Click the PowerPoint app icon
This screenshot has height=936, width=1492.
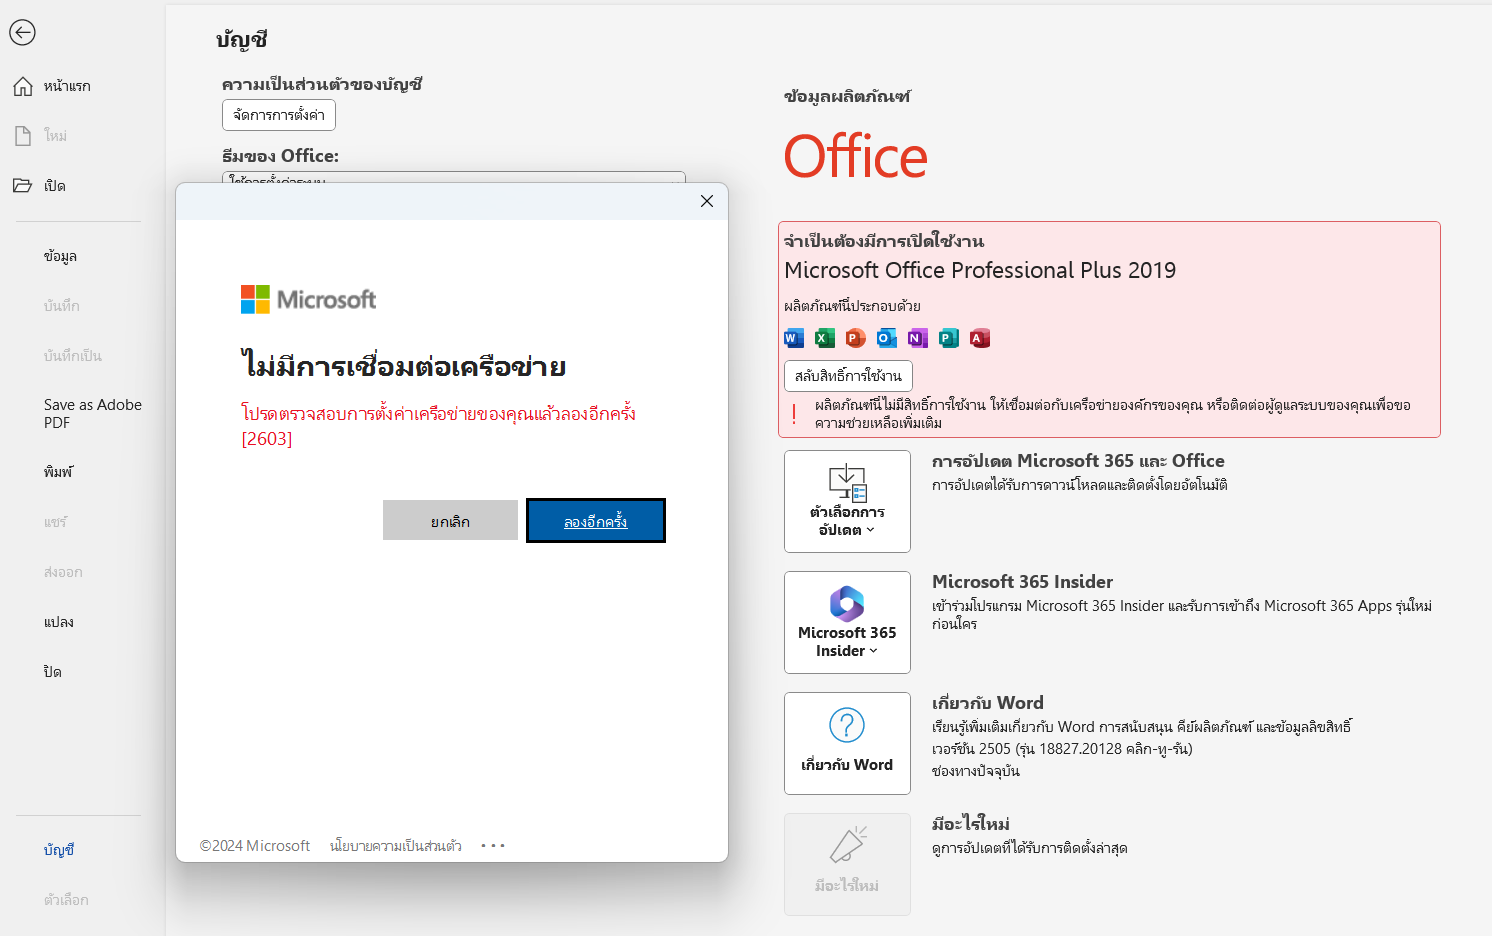point(856,338)
